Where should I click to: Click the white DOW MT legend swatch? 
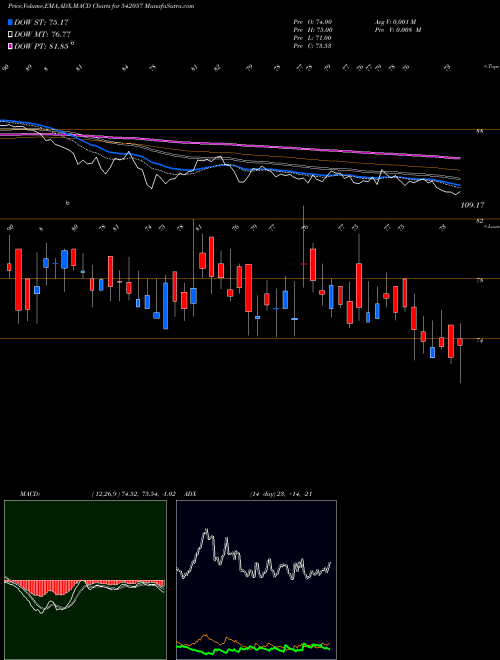(11, 35)
